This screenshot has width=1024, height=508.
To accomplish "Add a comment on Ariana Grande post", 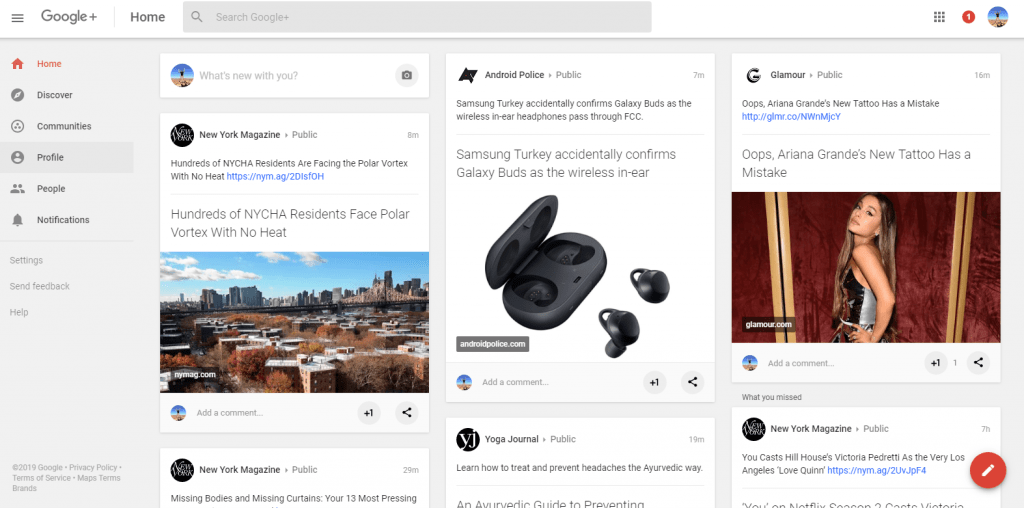I will coord(801,363).
